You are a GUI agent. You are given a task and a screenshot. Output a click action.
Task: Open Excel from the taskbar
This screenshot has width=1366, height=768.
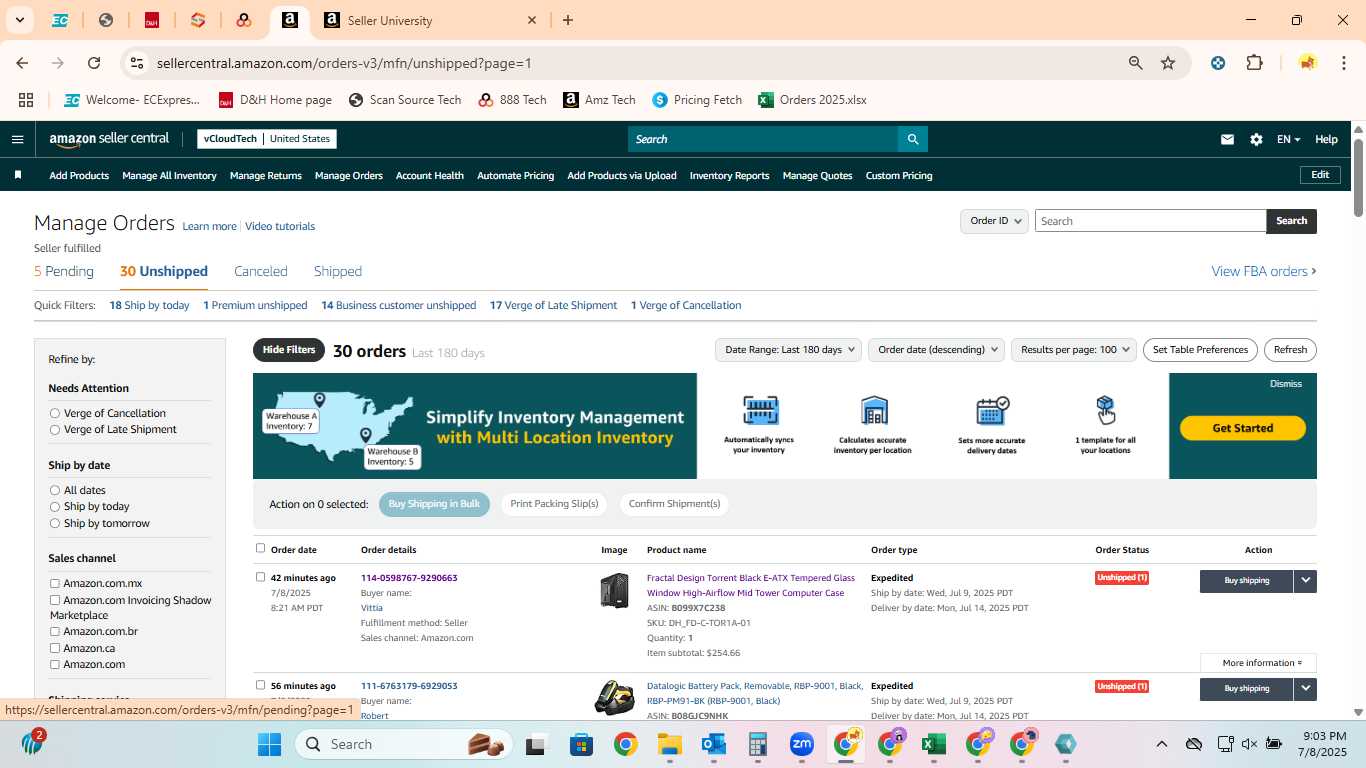(934, 744)
